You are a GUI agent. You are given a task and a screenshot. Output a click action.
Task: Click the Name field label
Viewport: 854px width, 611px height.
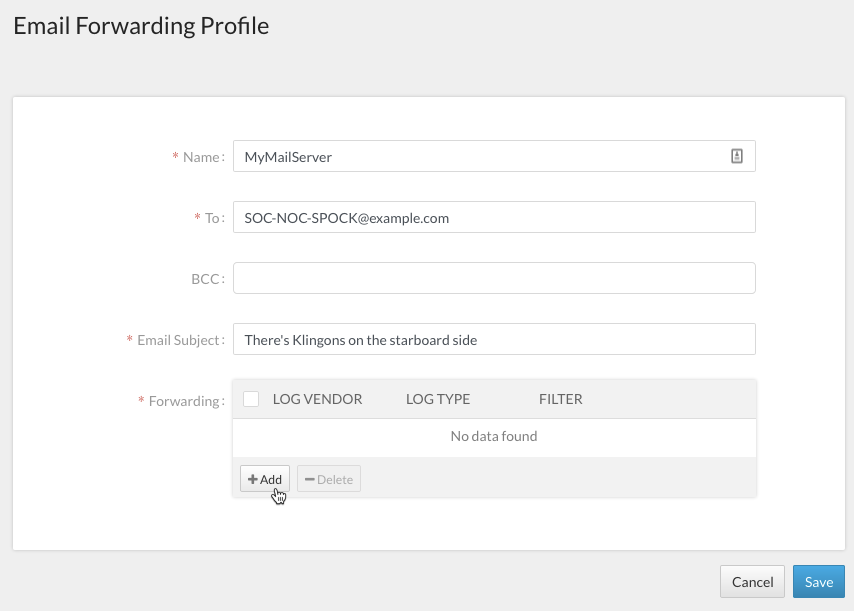pyautogui.click(x=203, y=157)
